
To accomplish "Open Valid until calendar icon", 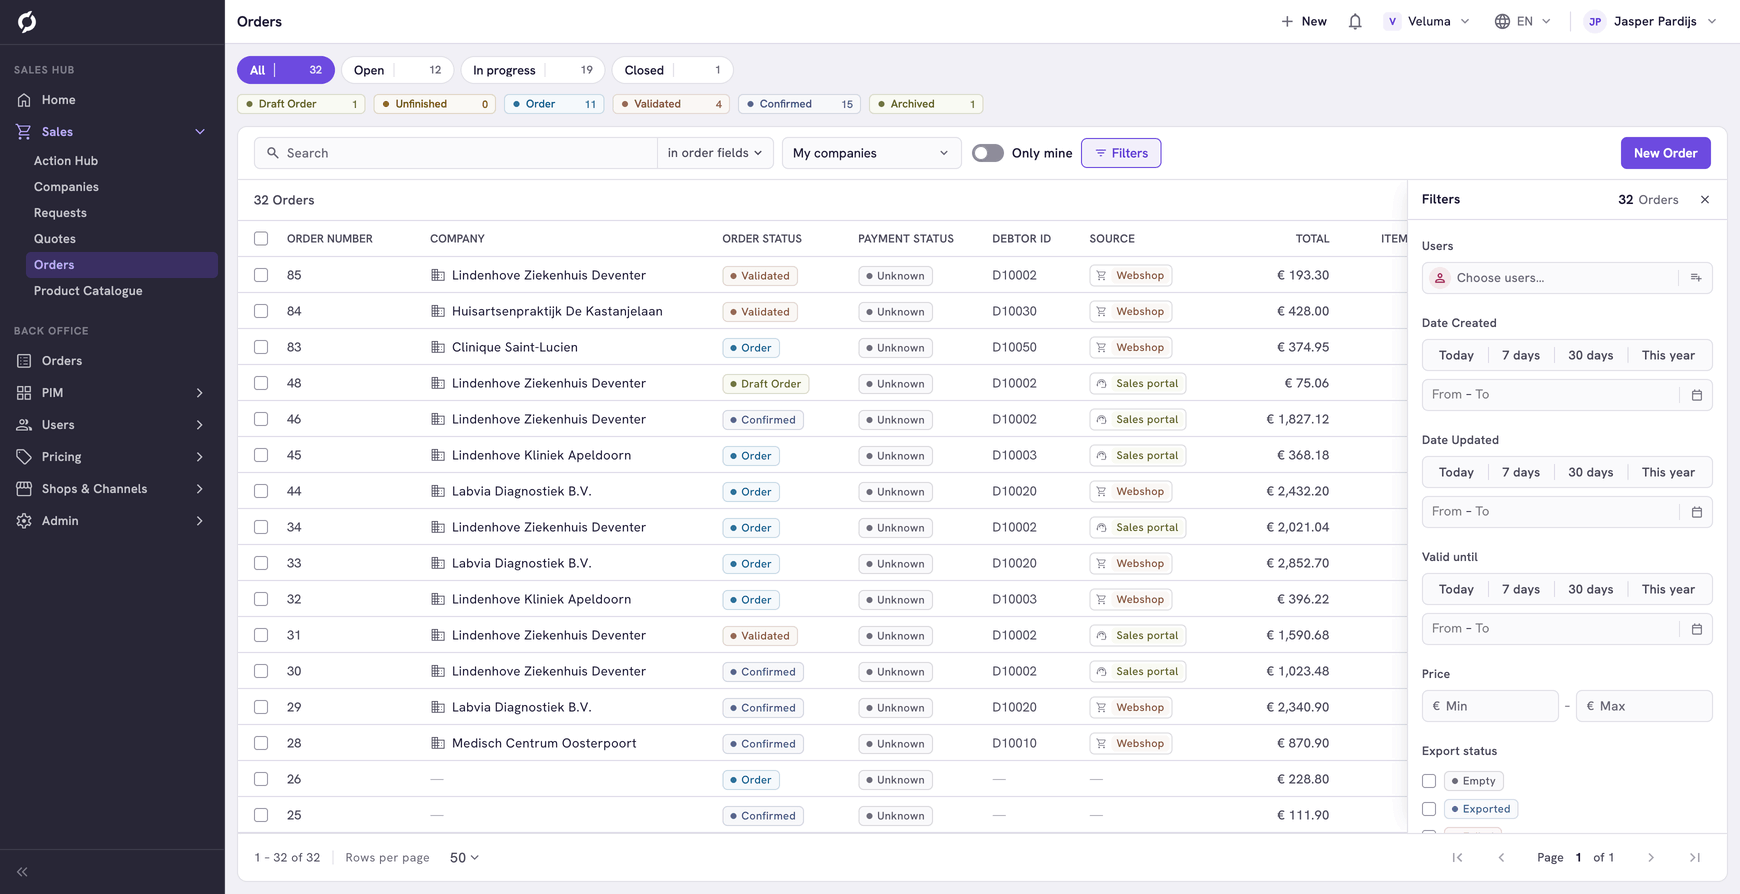I will (1697, 629).
